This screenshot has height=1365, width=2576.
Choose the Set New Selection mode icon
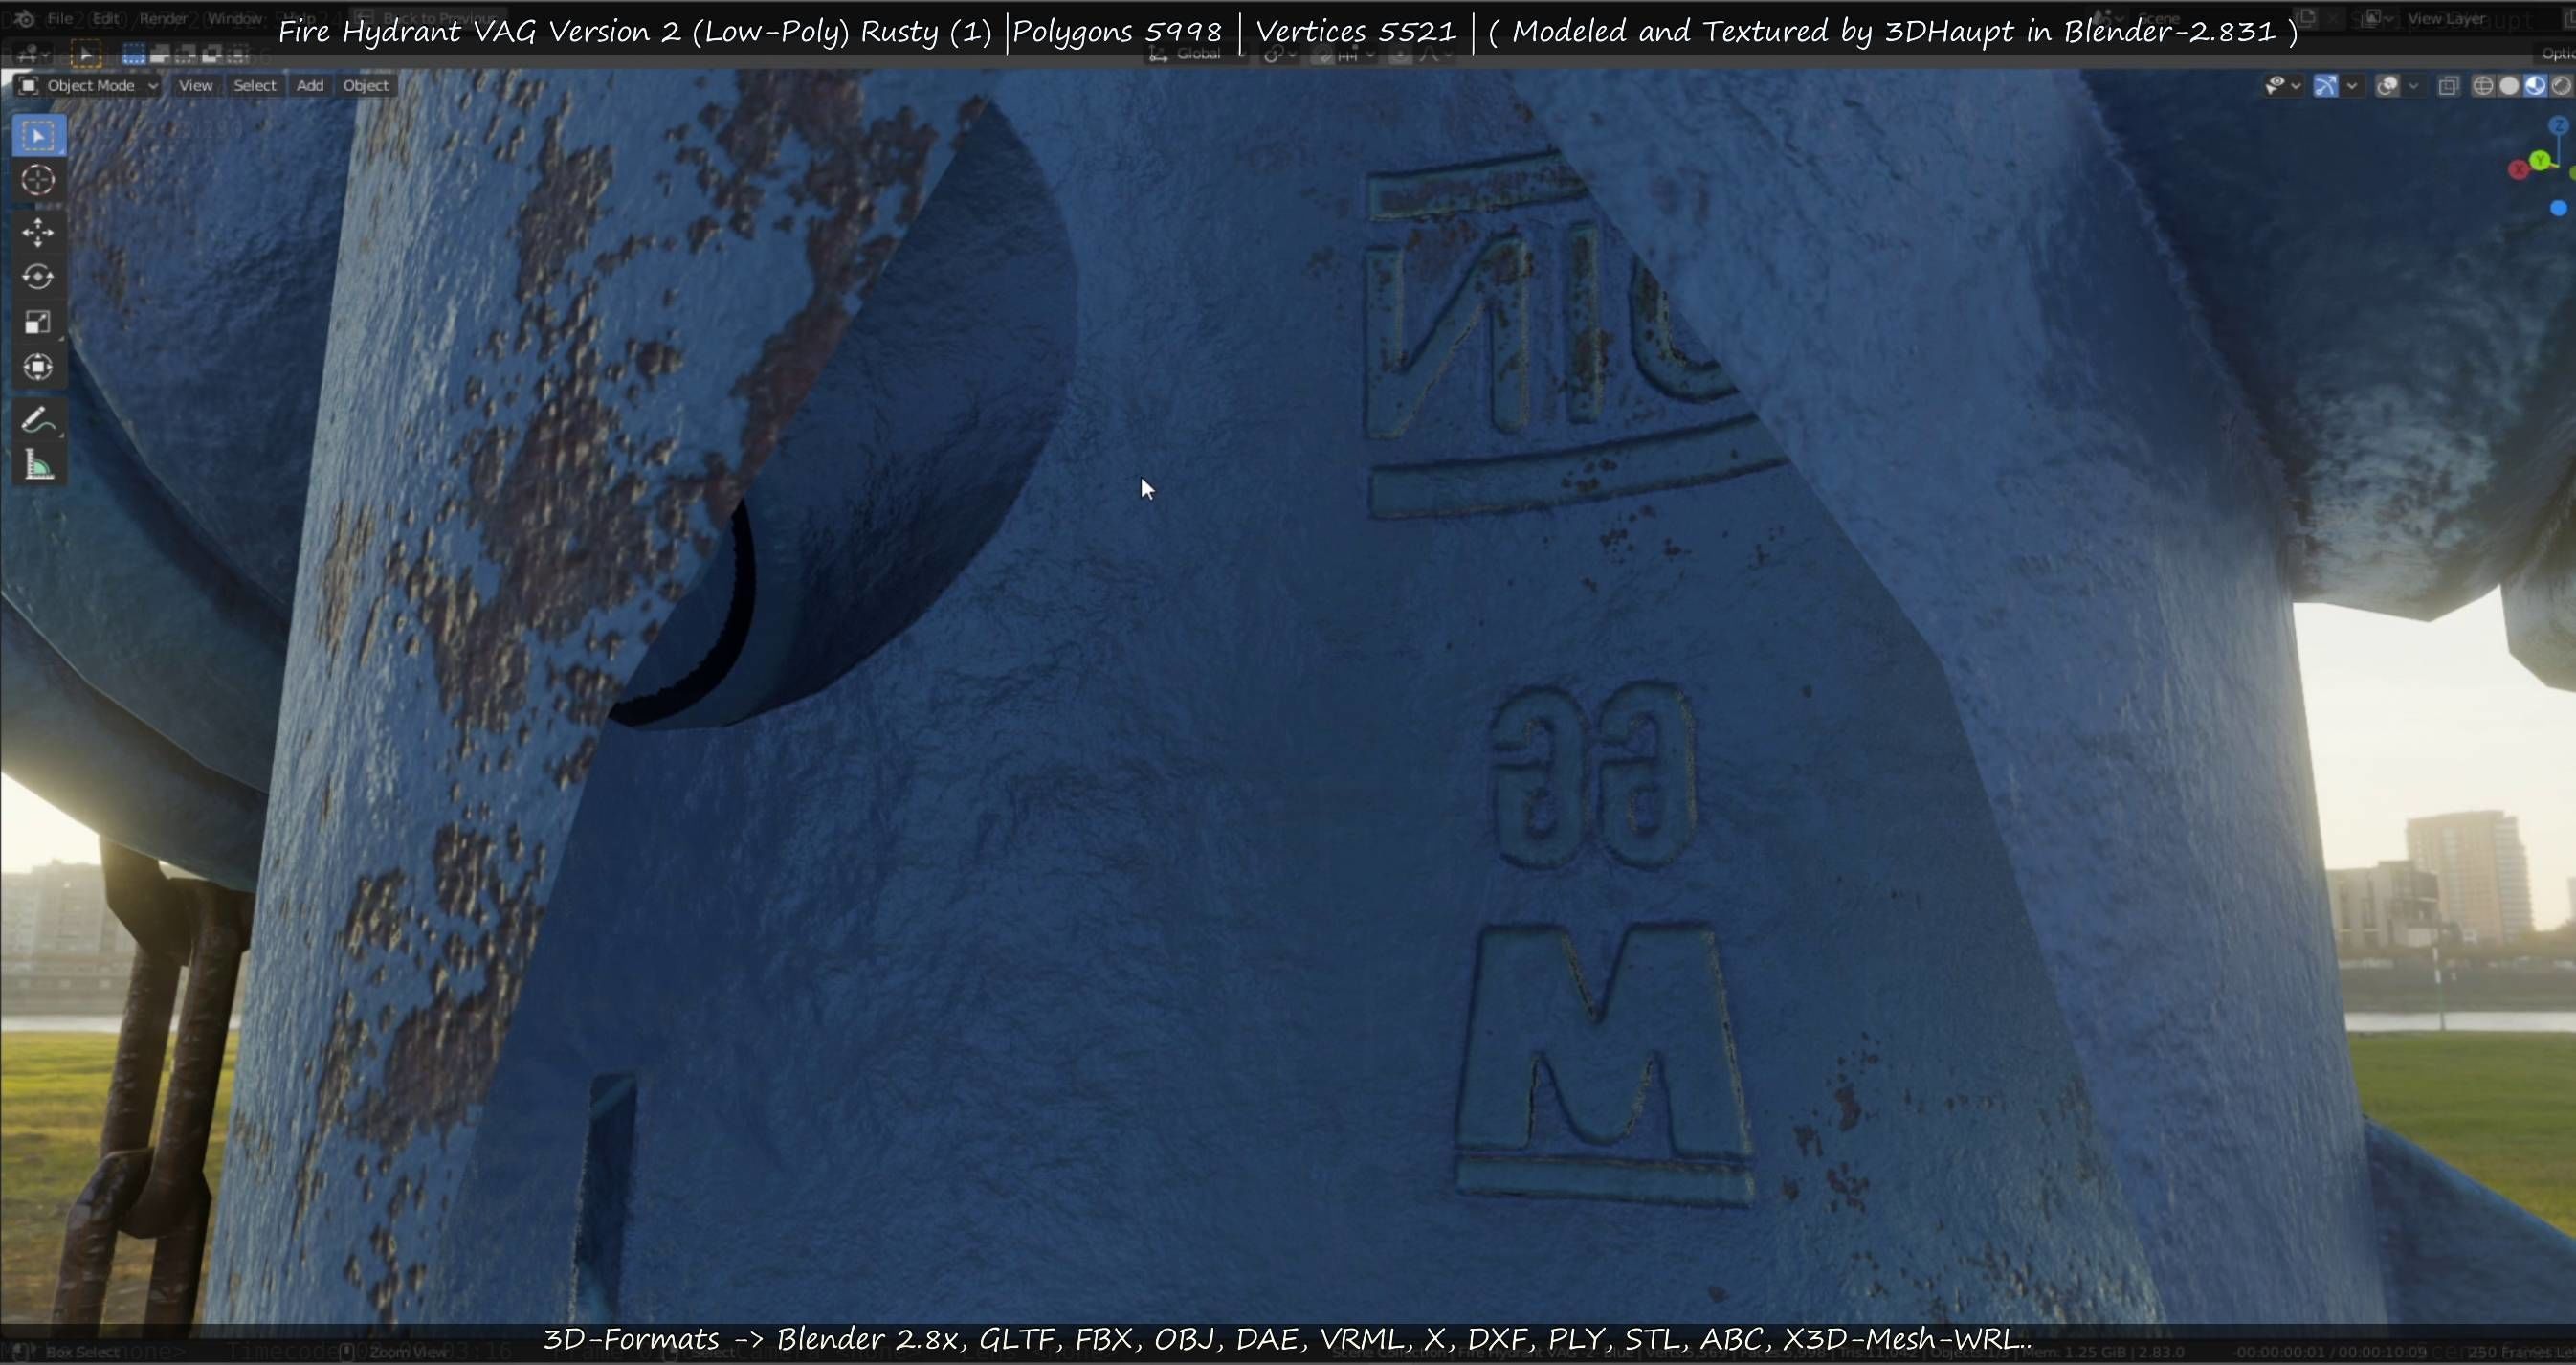pyautogui.click(x=133, y=55)
